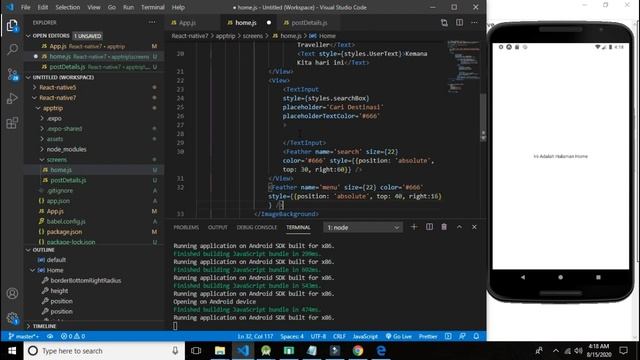Switch to postDetails.js editor tab
Viewport: 640px width, 360px height.
pos(309,23)
